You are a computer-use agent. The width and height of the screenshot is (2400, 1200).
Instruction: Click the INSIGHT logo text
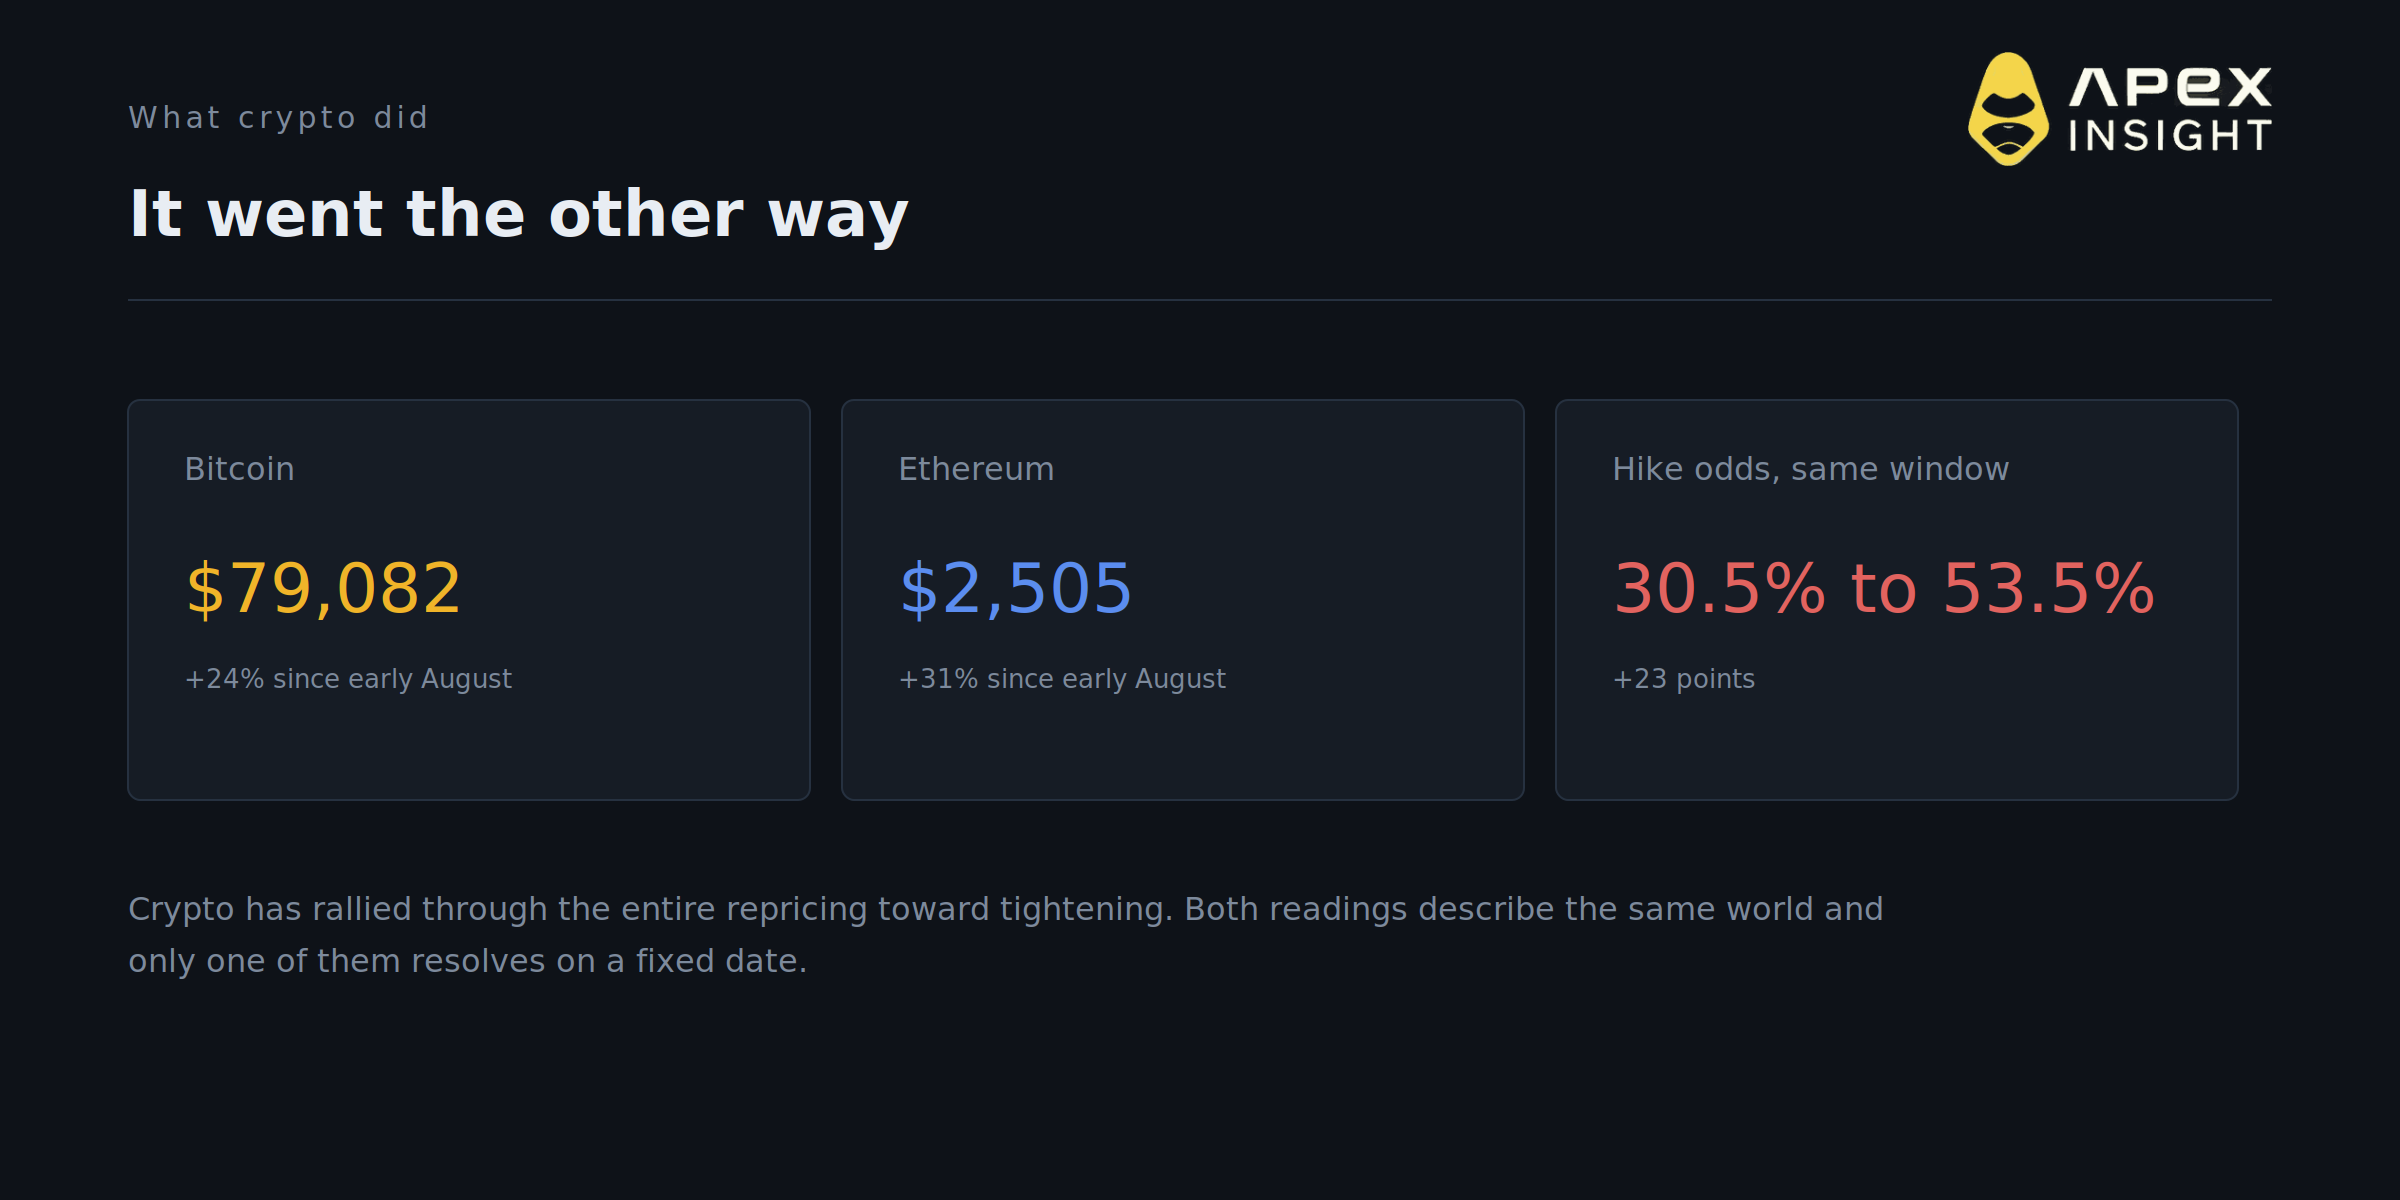click(x=2170, y=136)
